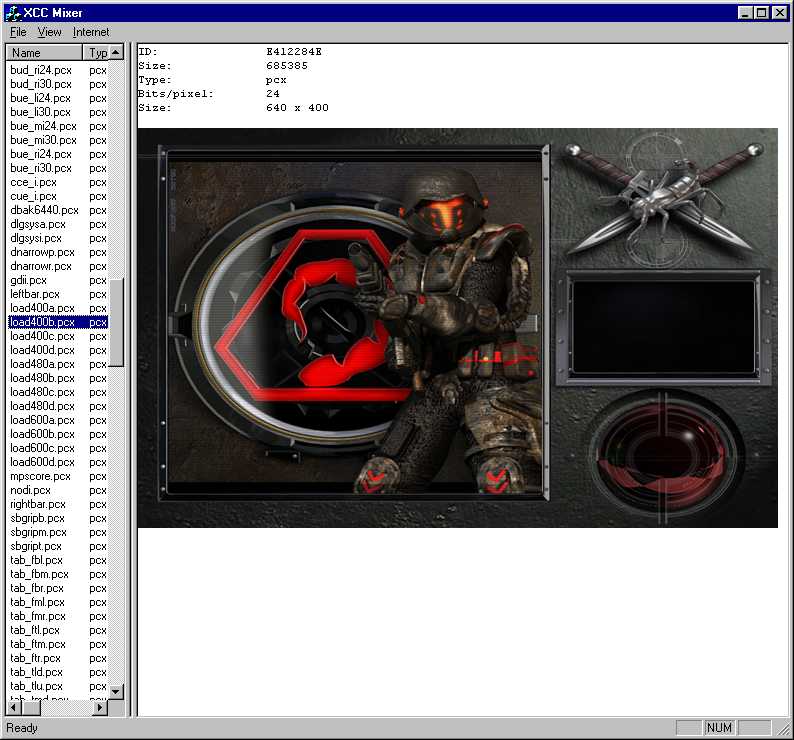Click the horizontal scrollbar right arrow
794x740 pixels.
100,707
